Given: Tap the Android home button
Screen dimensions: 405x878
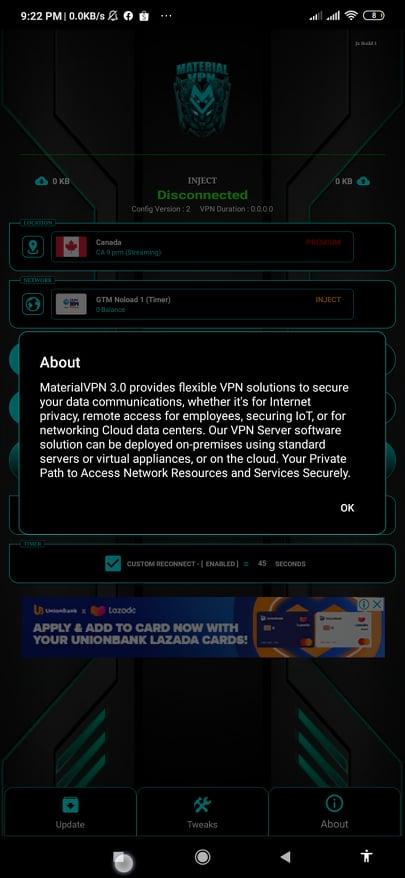Looking at the screenshot, I should pyautogui.click(x=202, y=856).
